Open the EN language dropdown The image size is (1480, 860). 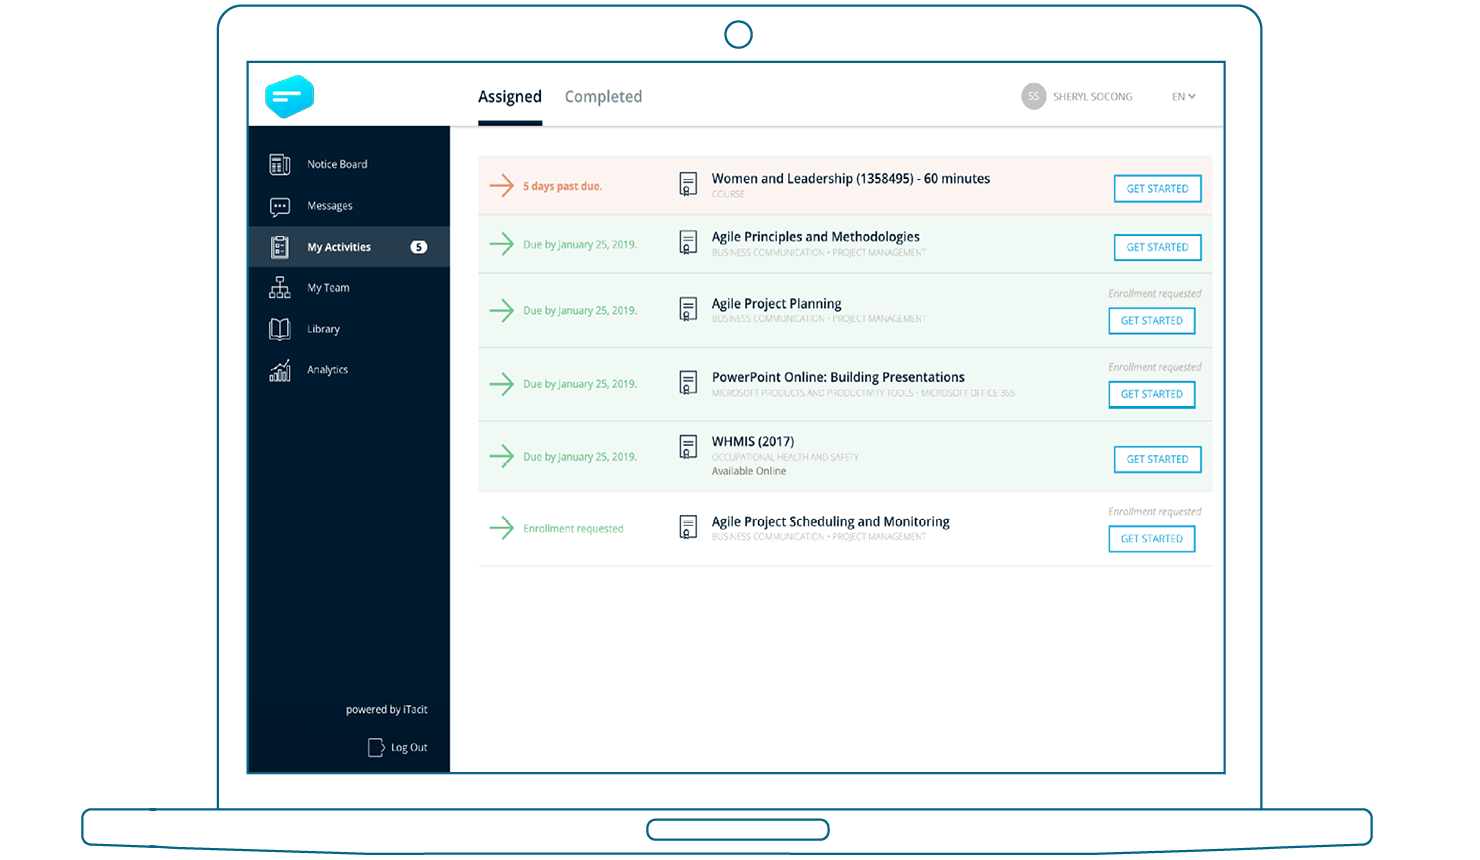pos(1184,97)
